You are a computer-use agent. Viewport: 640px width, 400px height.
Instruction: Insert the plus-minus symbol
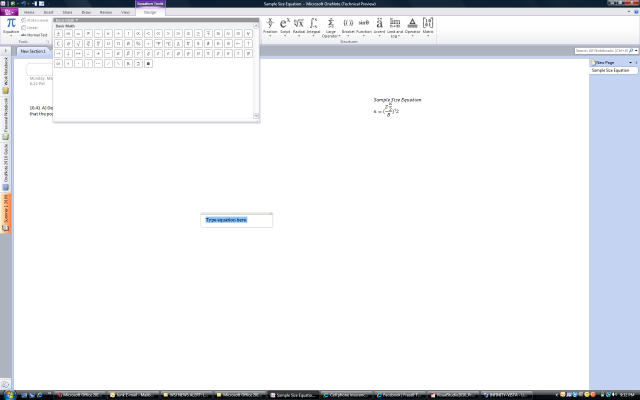click(x=58, y=33)
